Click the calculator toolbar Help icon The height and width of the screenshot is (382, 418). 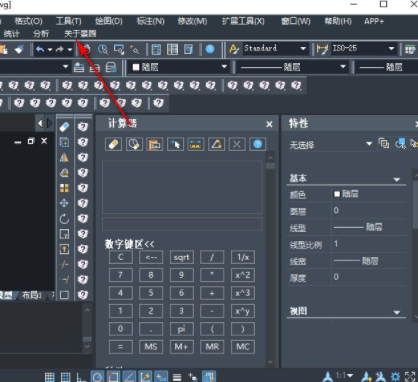click(258, 144)
